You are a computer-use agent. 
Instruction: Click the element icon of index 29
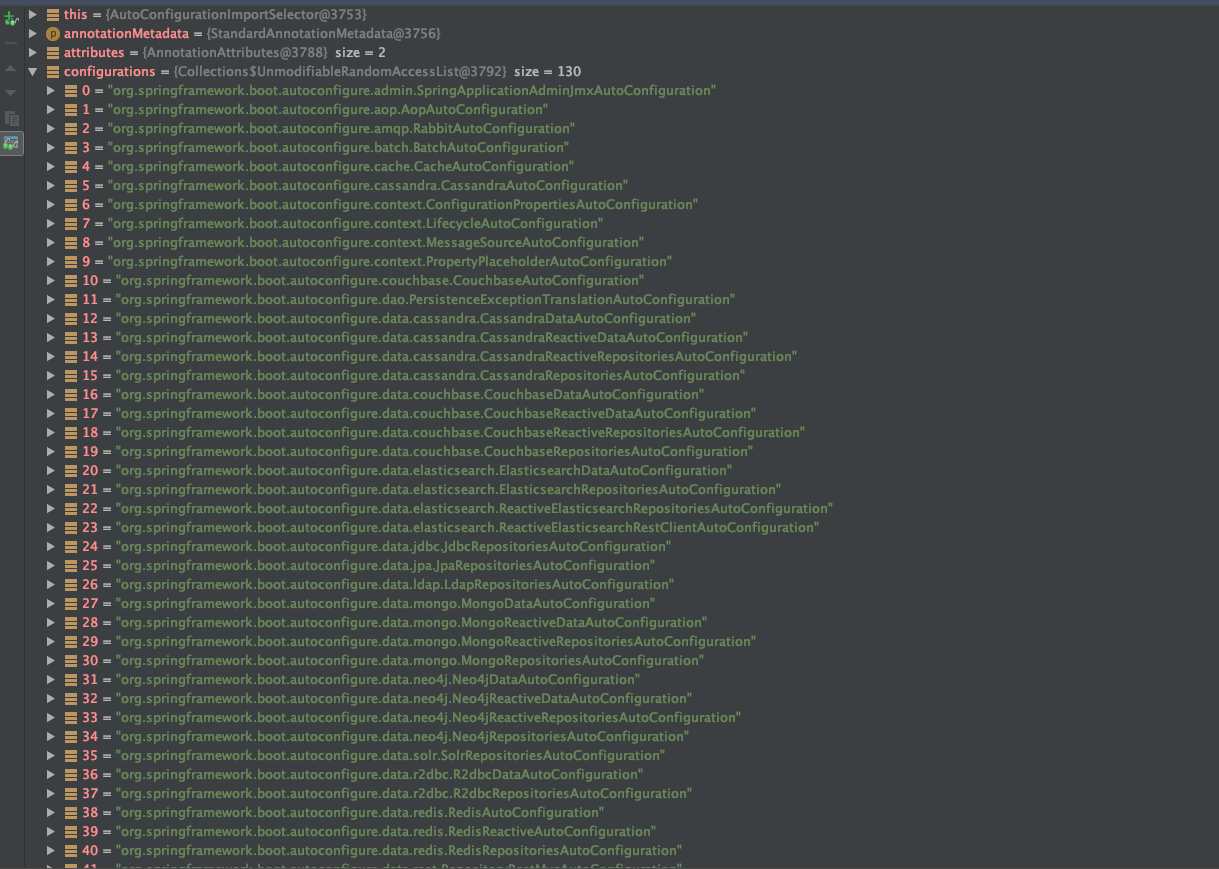71,642
